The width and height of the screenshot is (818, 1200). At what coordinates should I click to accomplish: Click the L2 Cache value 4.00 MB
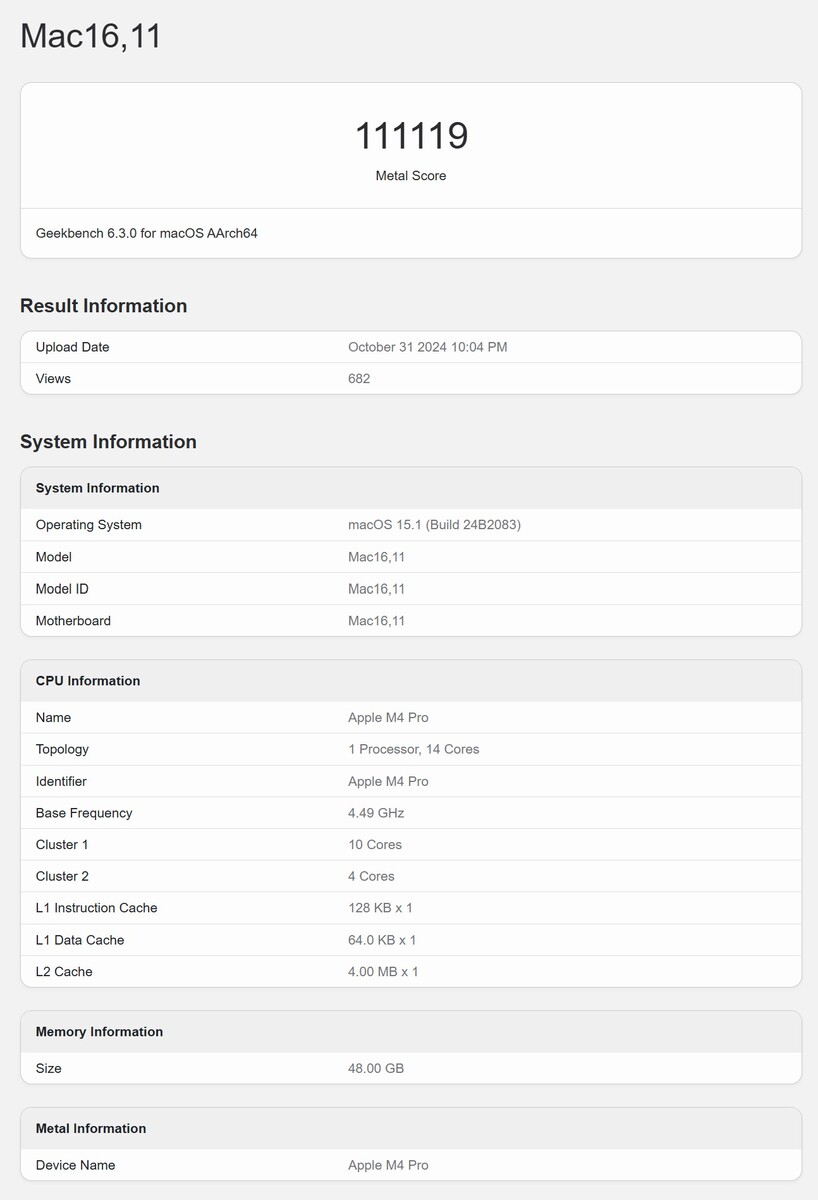(383, 972)
